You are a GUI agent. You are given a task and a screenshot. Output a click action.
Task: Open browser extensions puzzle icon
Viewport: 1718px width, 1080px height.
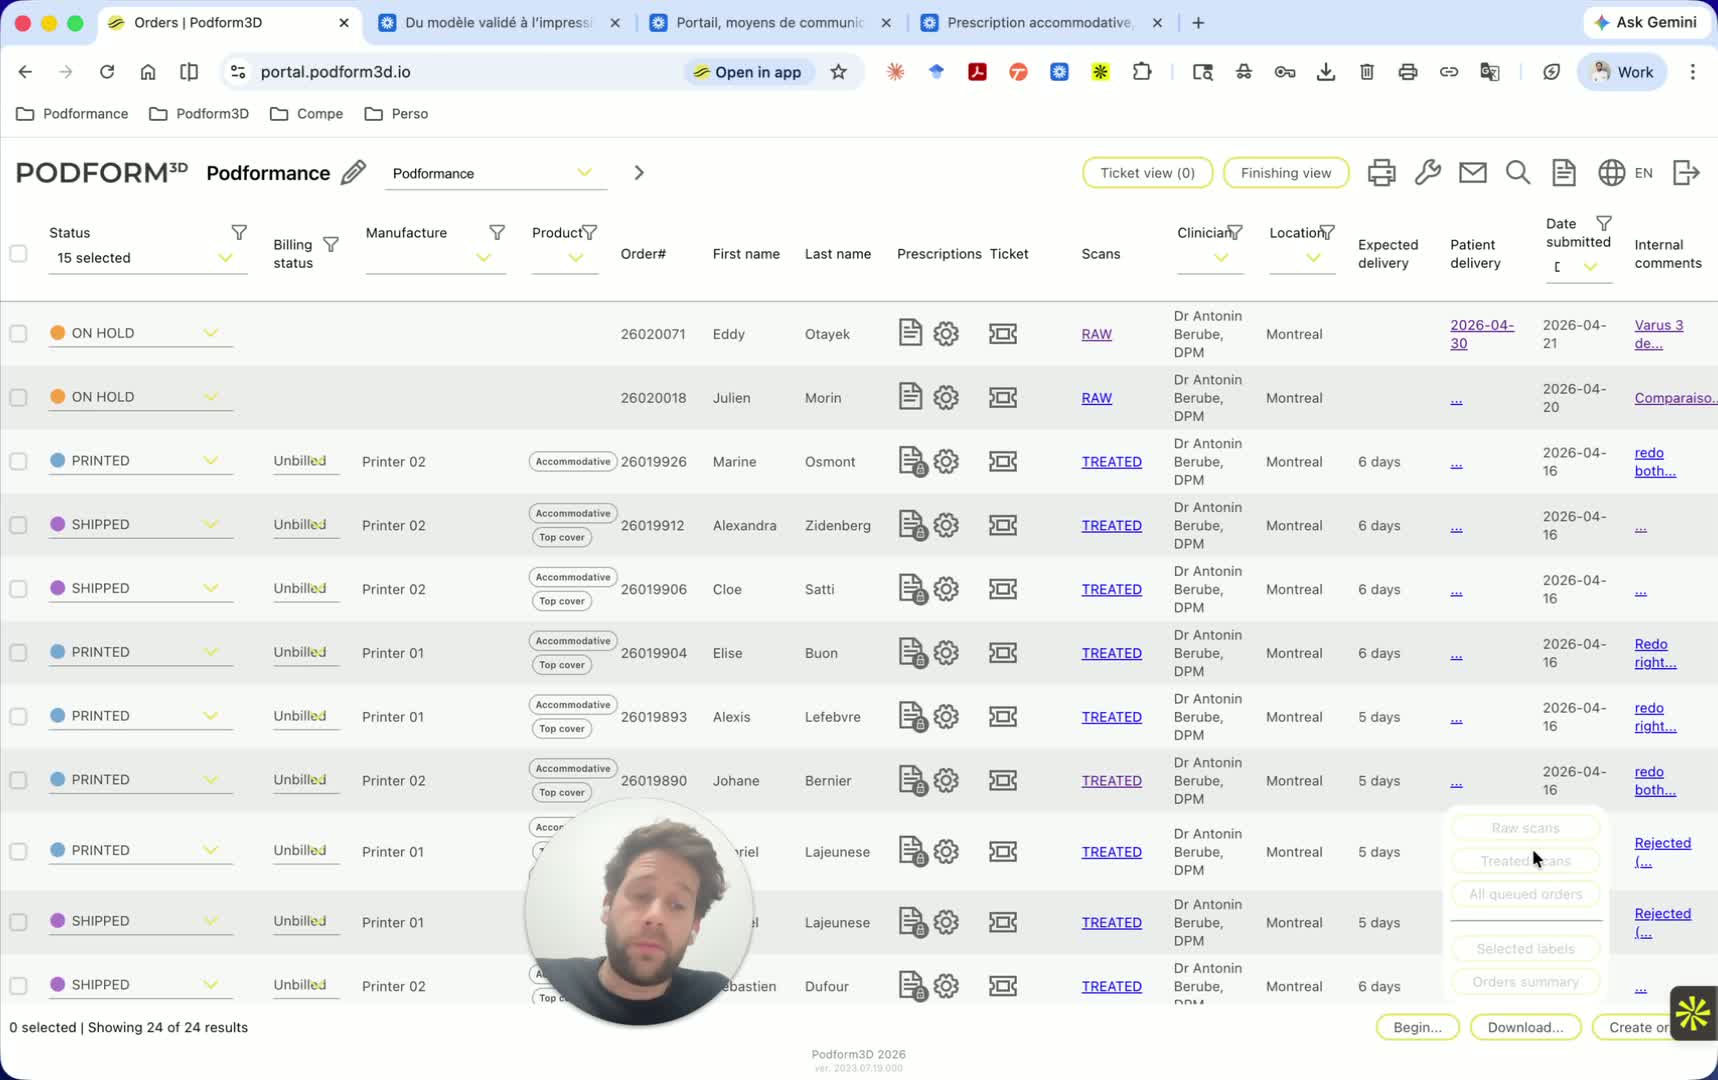pos(1142,72)
